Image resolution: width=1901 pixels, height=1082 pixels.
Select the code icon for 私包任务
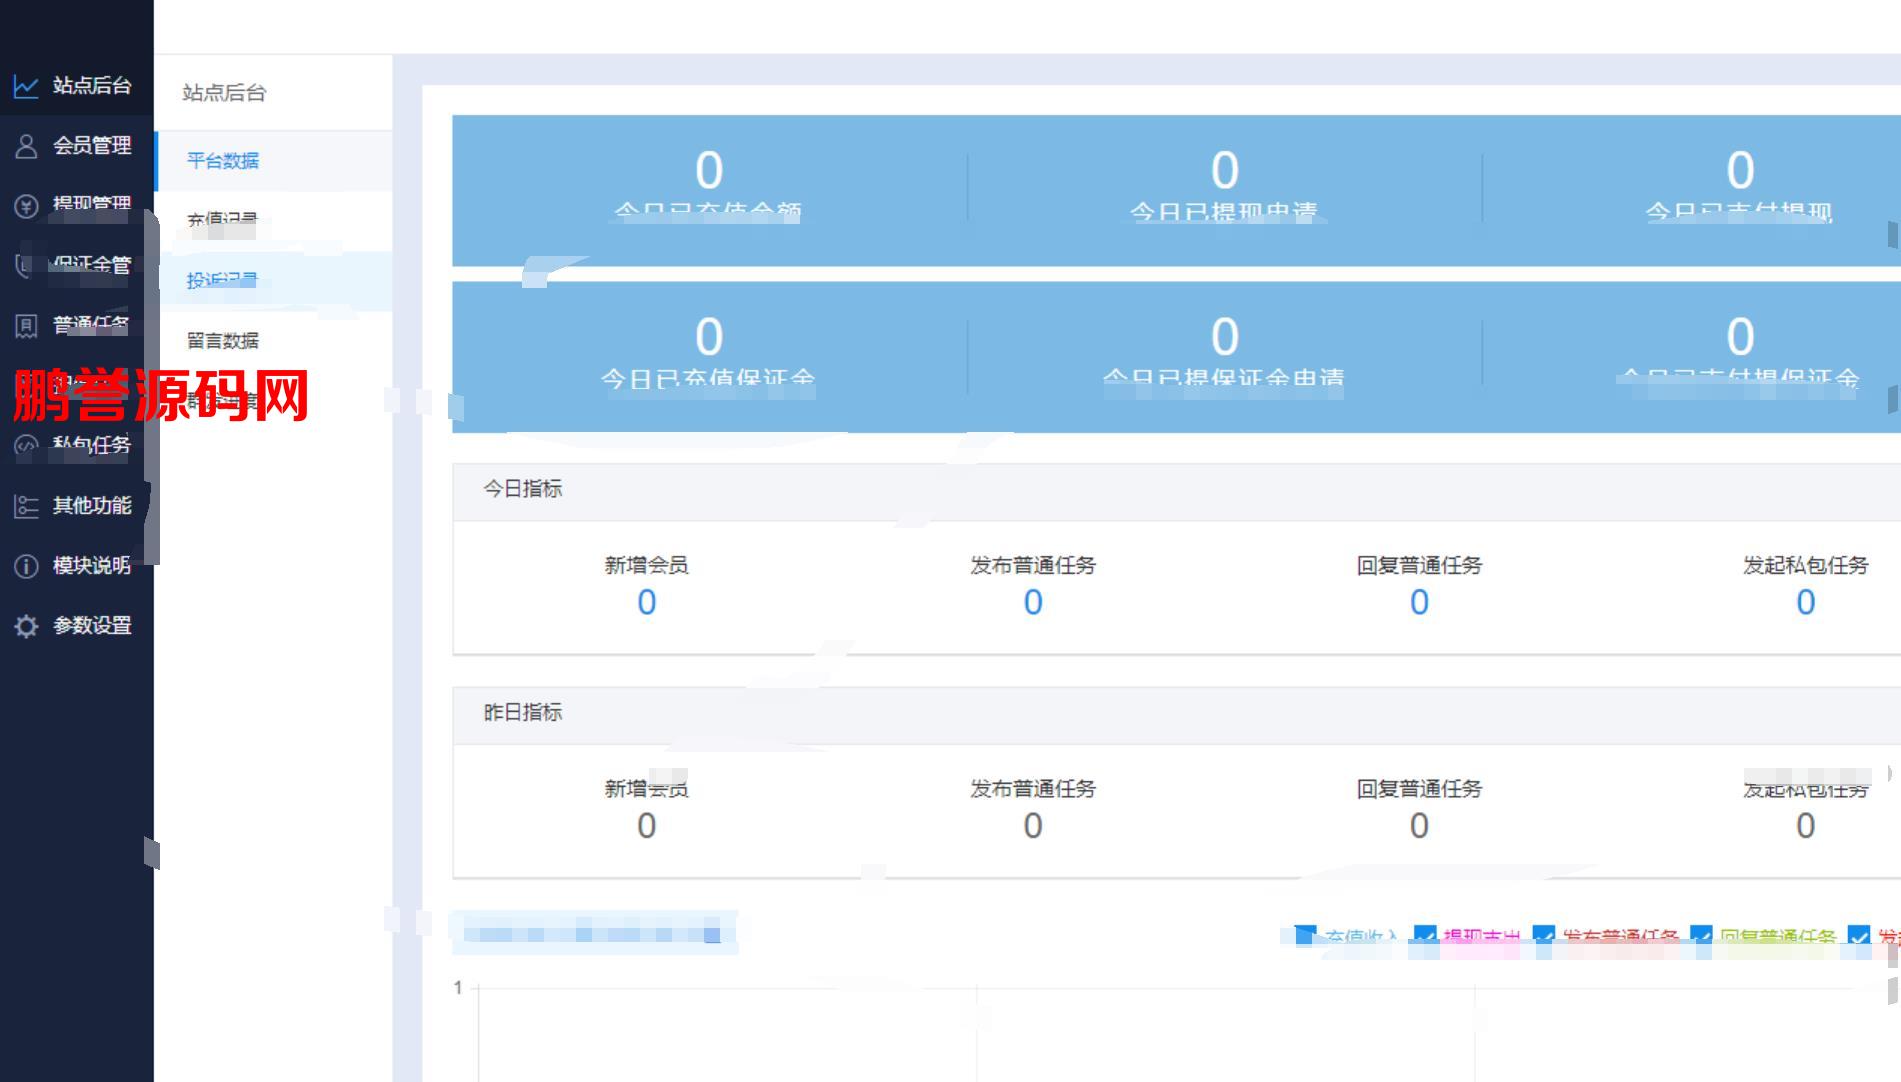coord(26,446)
